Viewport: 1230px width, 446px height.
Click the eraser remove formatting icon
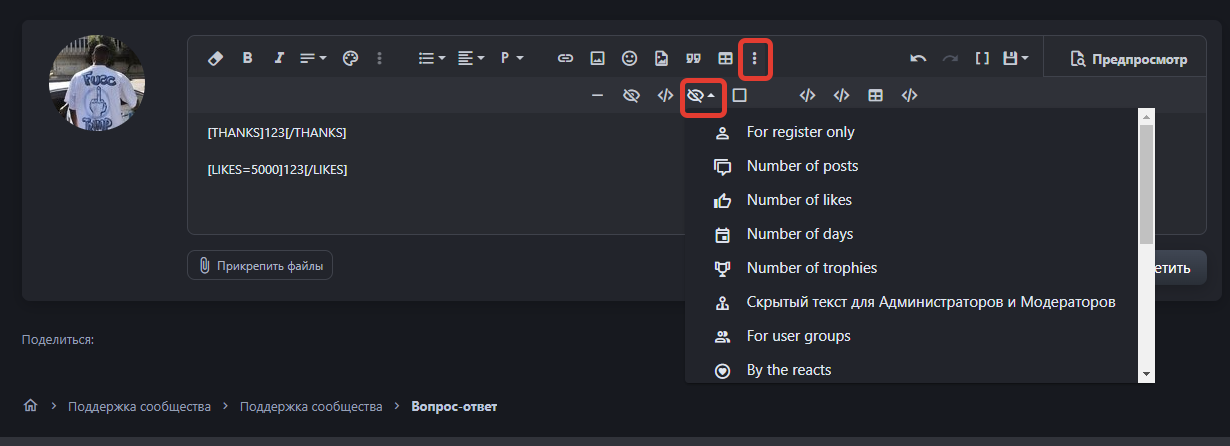click(x=215, y=58)
